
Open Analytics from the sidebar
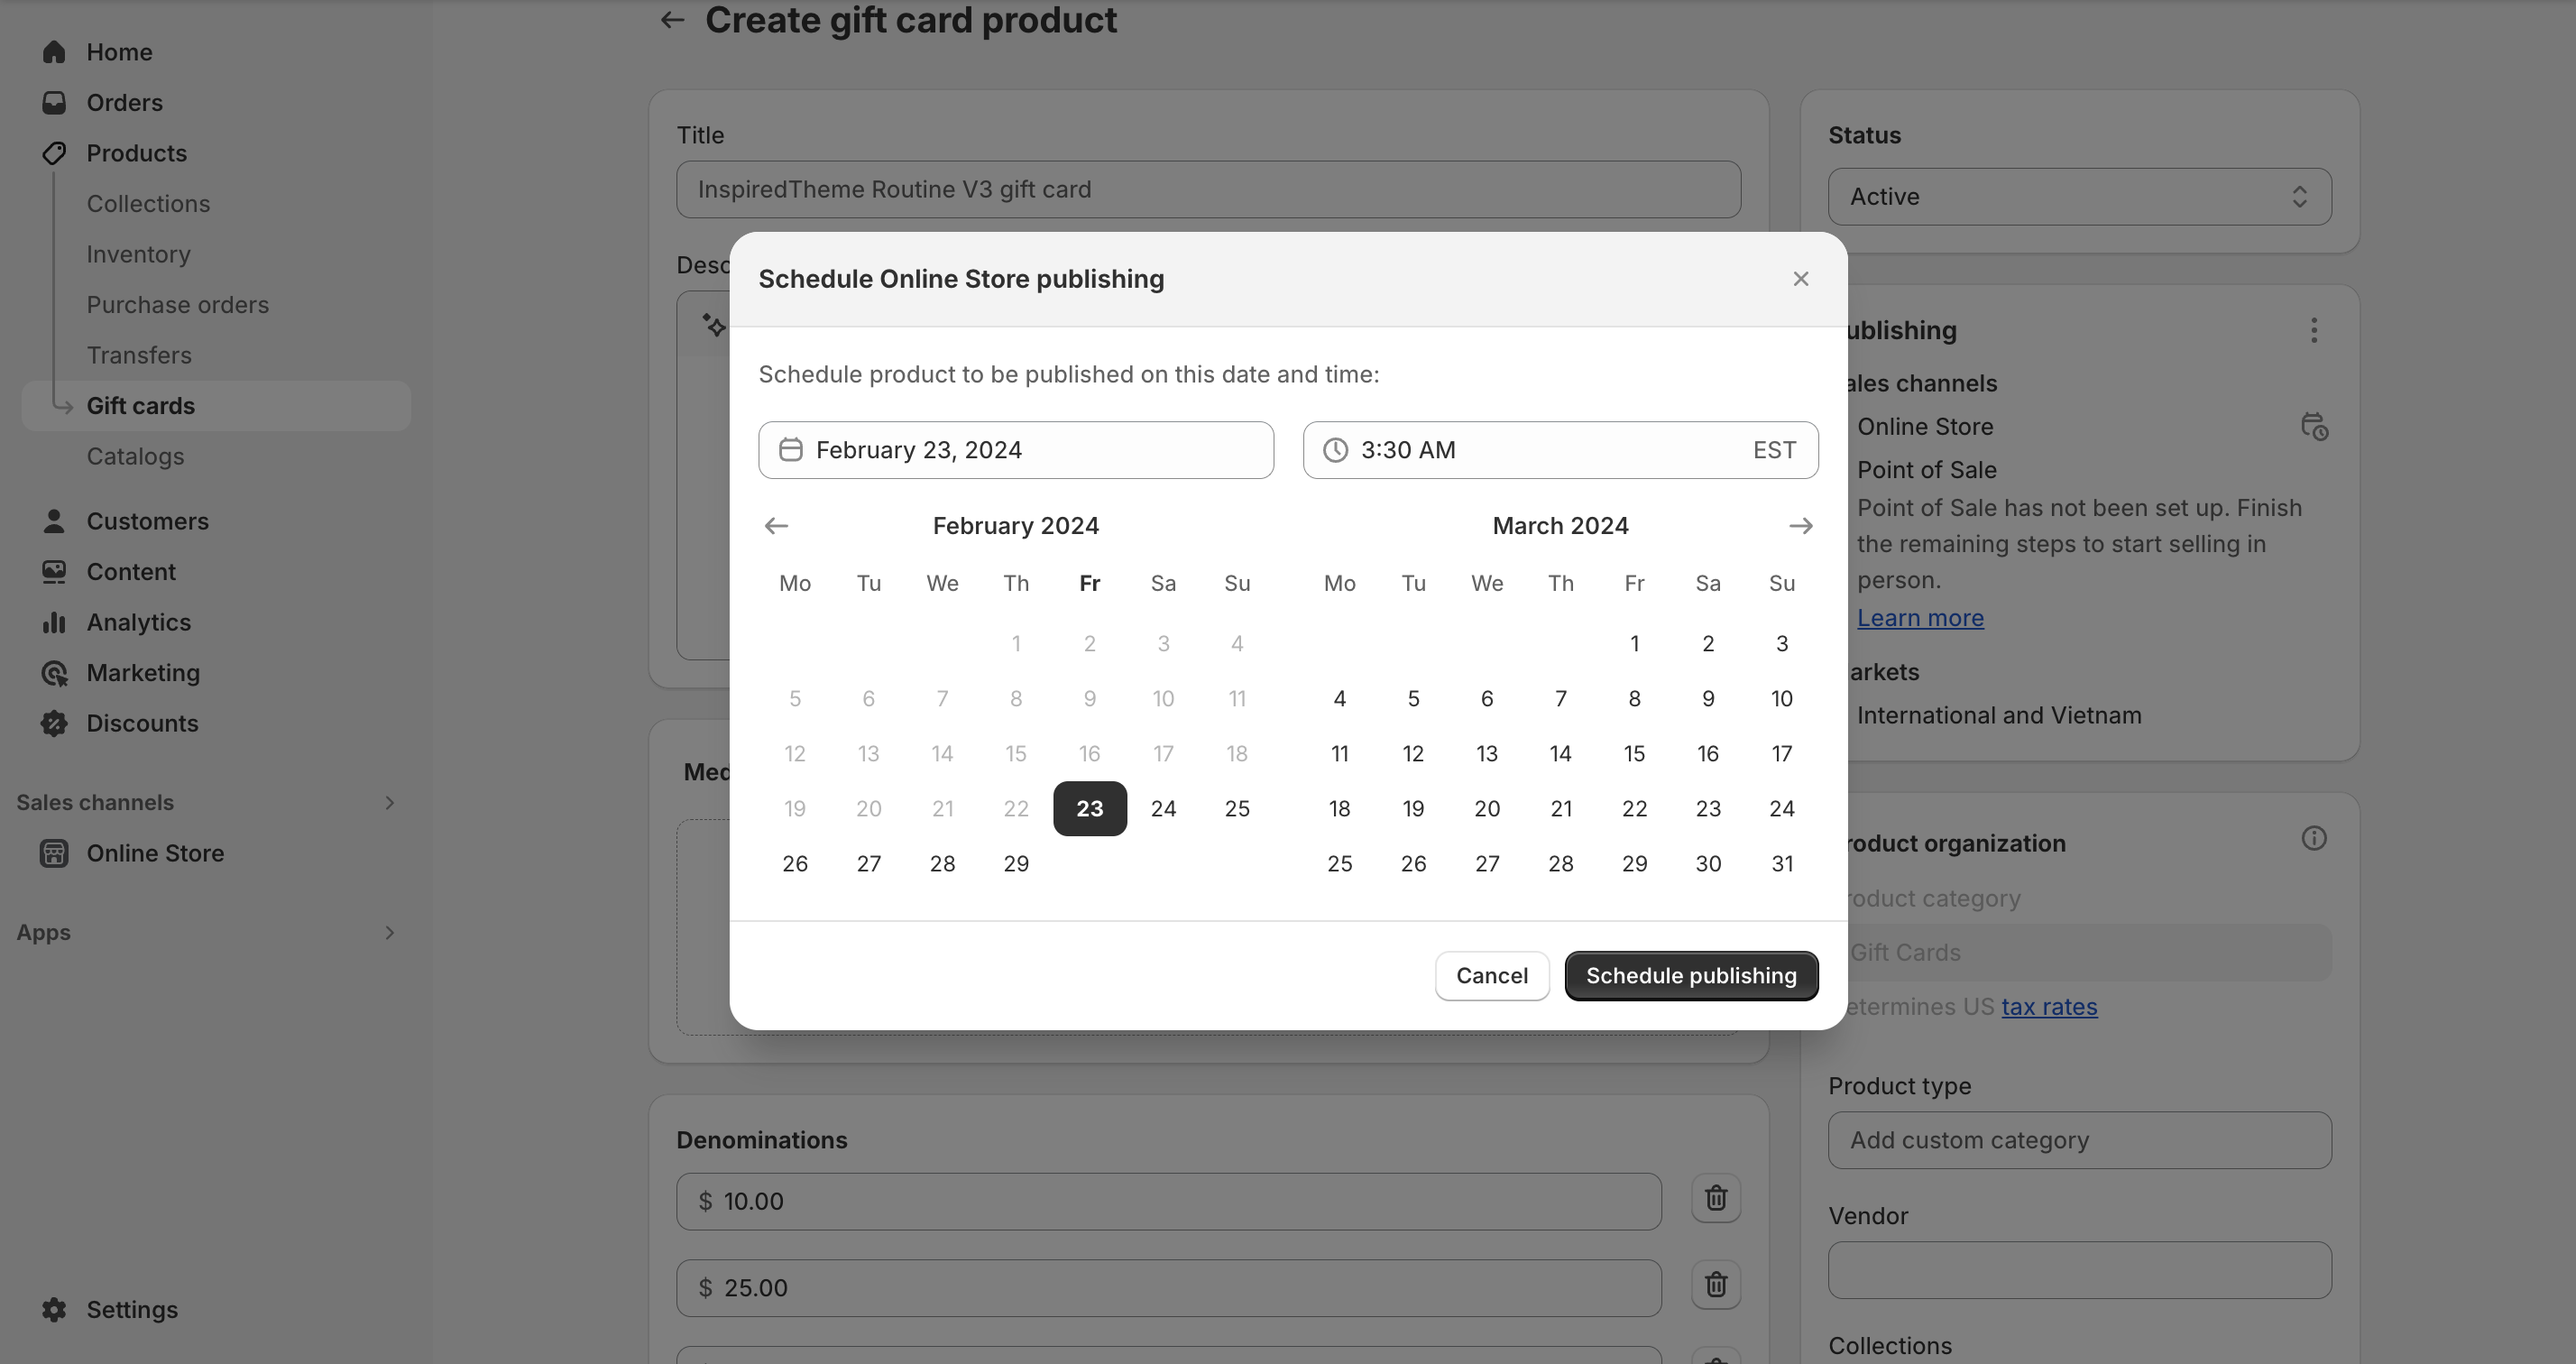138,622
